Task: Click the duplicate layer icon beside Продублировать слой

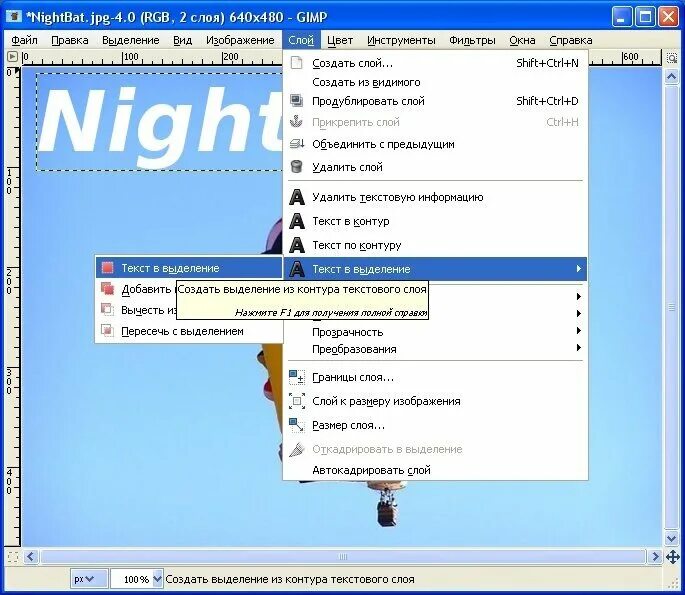Action: pos(297,101)
